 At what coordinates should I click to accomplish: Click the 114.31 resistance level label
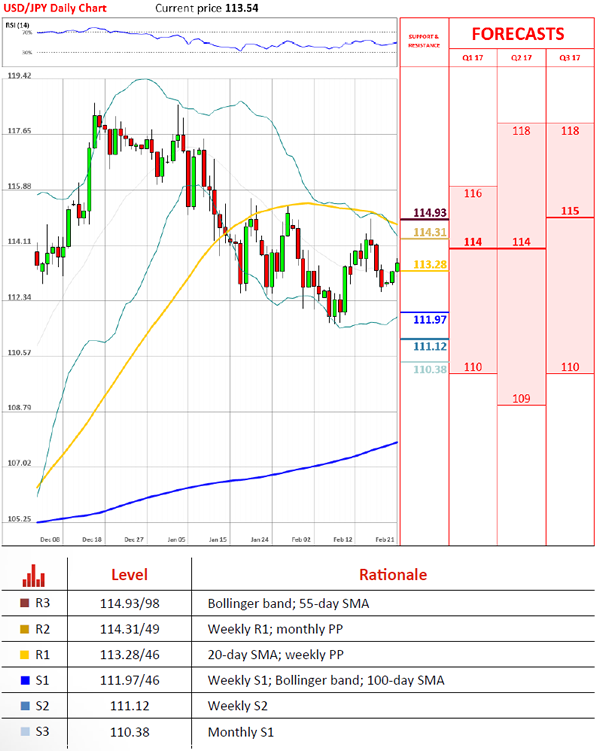click(430, 232)
